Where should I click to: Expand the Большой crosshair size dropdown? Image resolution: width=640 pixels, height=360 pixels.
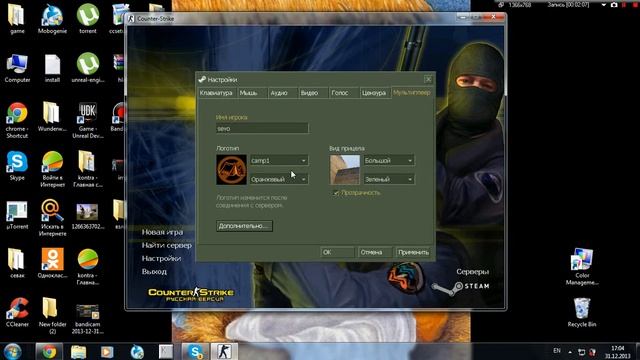[x=389, y=160]
